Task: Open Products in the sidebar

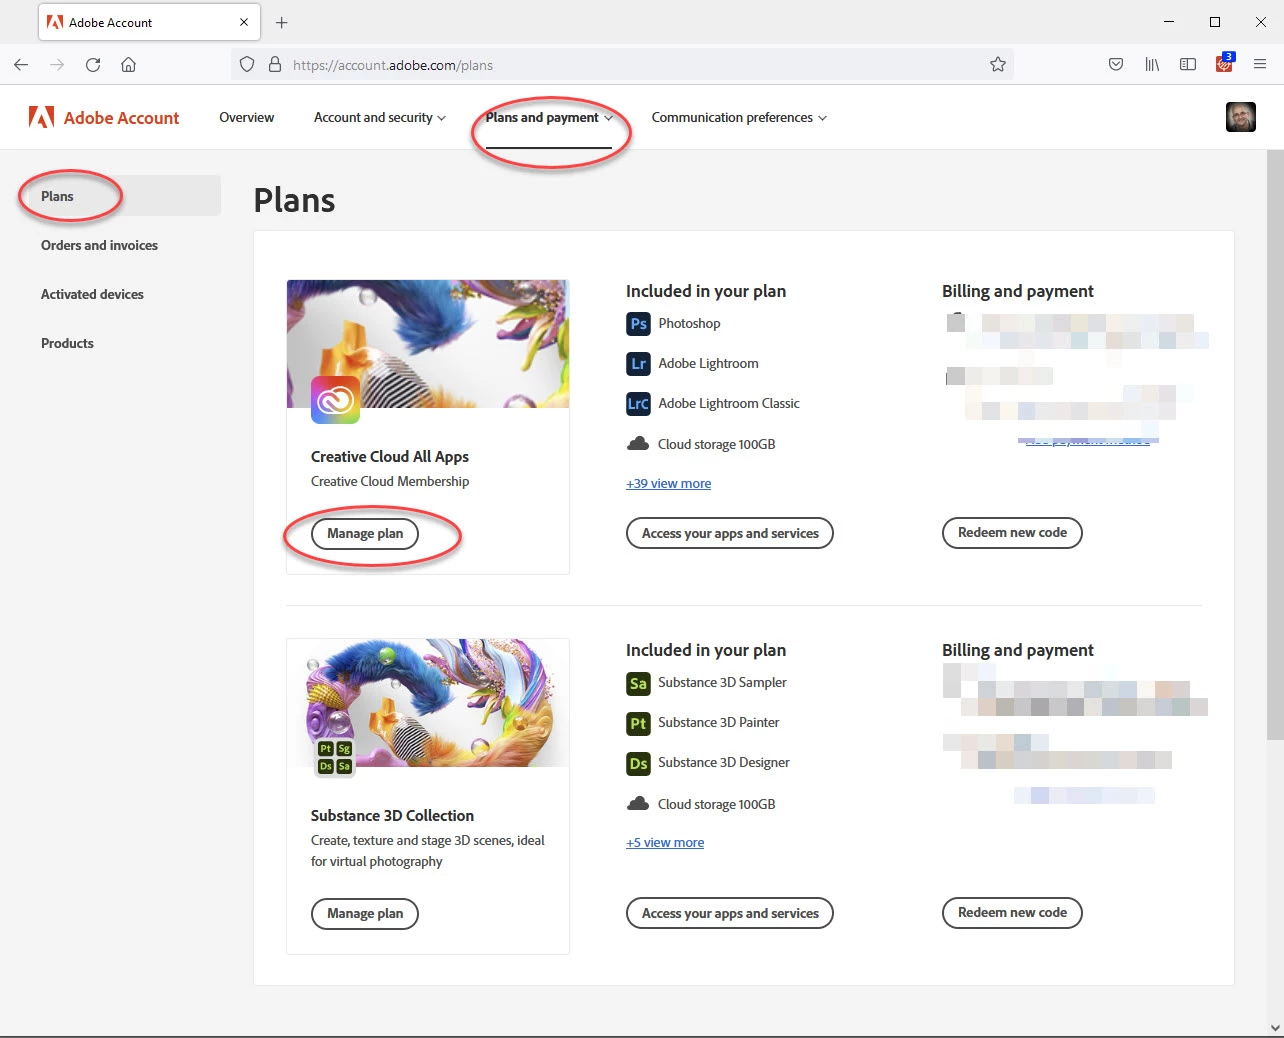Action: (x=67, y=343)
